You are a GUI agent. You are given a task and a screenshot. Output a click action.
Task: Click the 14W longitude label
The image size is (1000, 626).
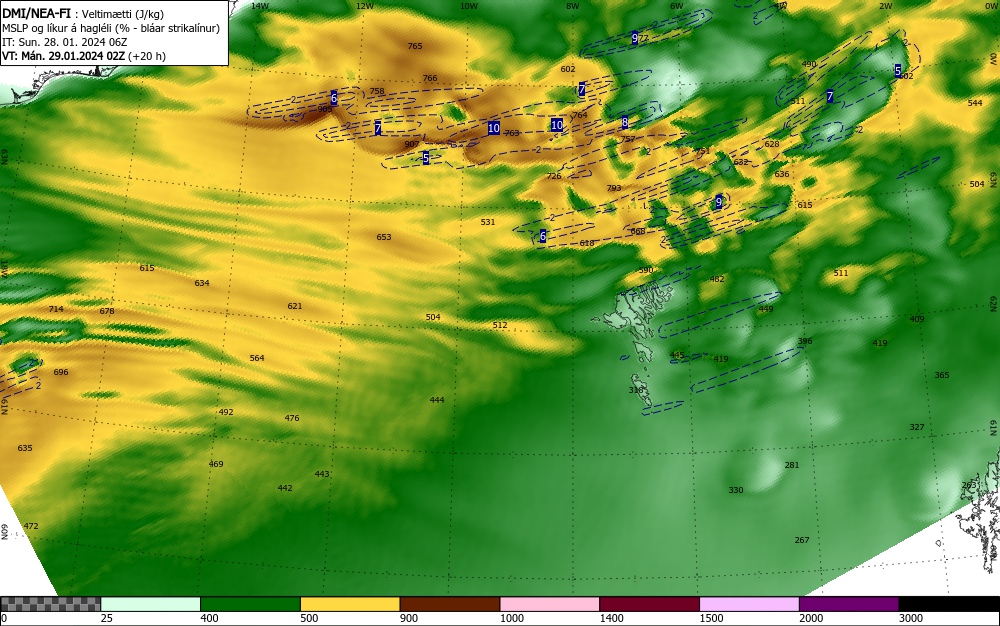(x=260, y=6)
